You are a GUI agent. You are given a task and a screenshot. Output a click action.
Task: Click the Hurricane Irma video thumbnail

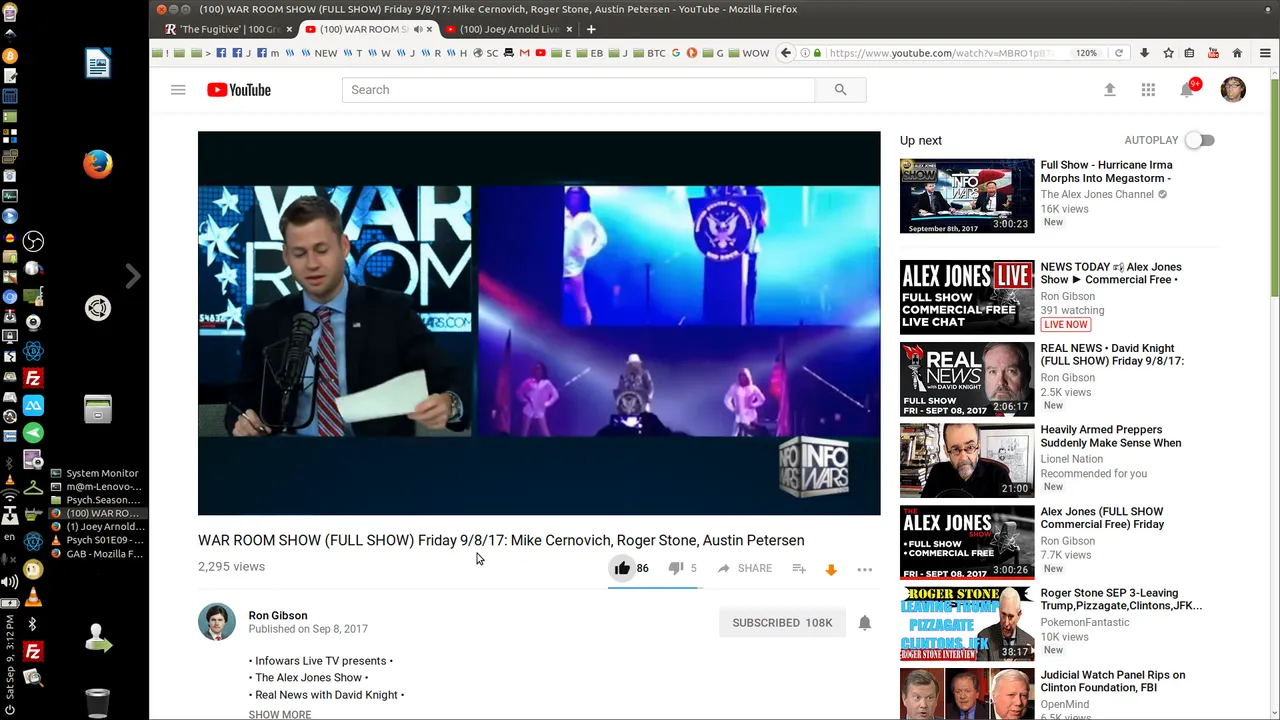967,196
